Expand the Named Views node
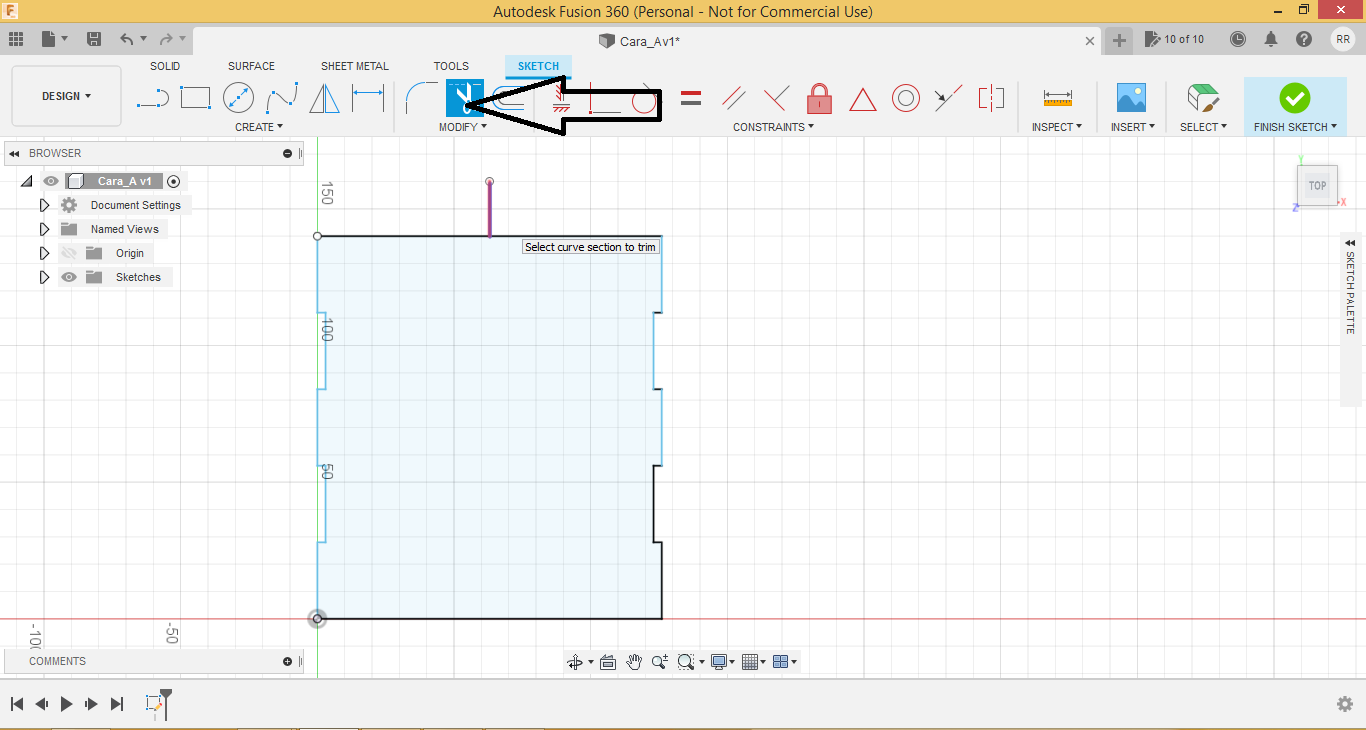1366x730 pixels. pos(44,229)
